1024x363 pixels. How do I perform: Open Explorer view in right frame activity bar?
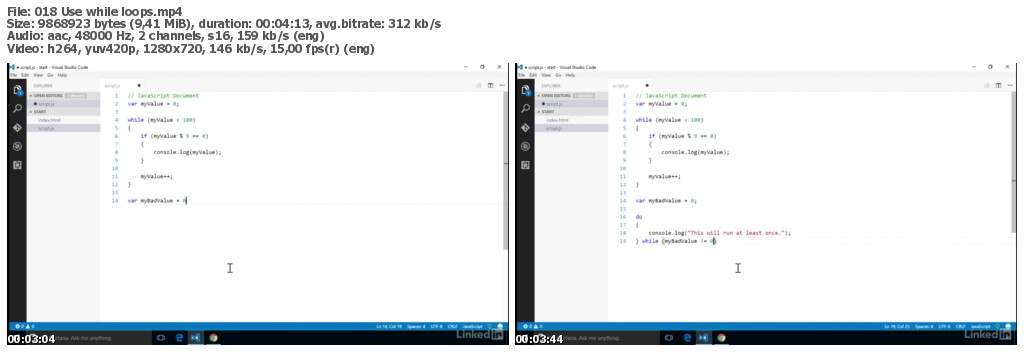(x=526, y=89)
